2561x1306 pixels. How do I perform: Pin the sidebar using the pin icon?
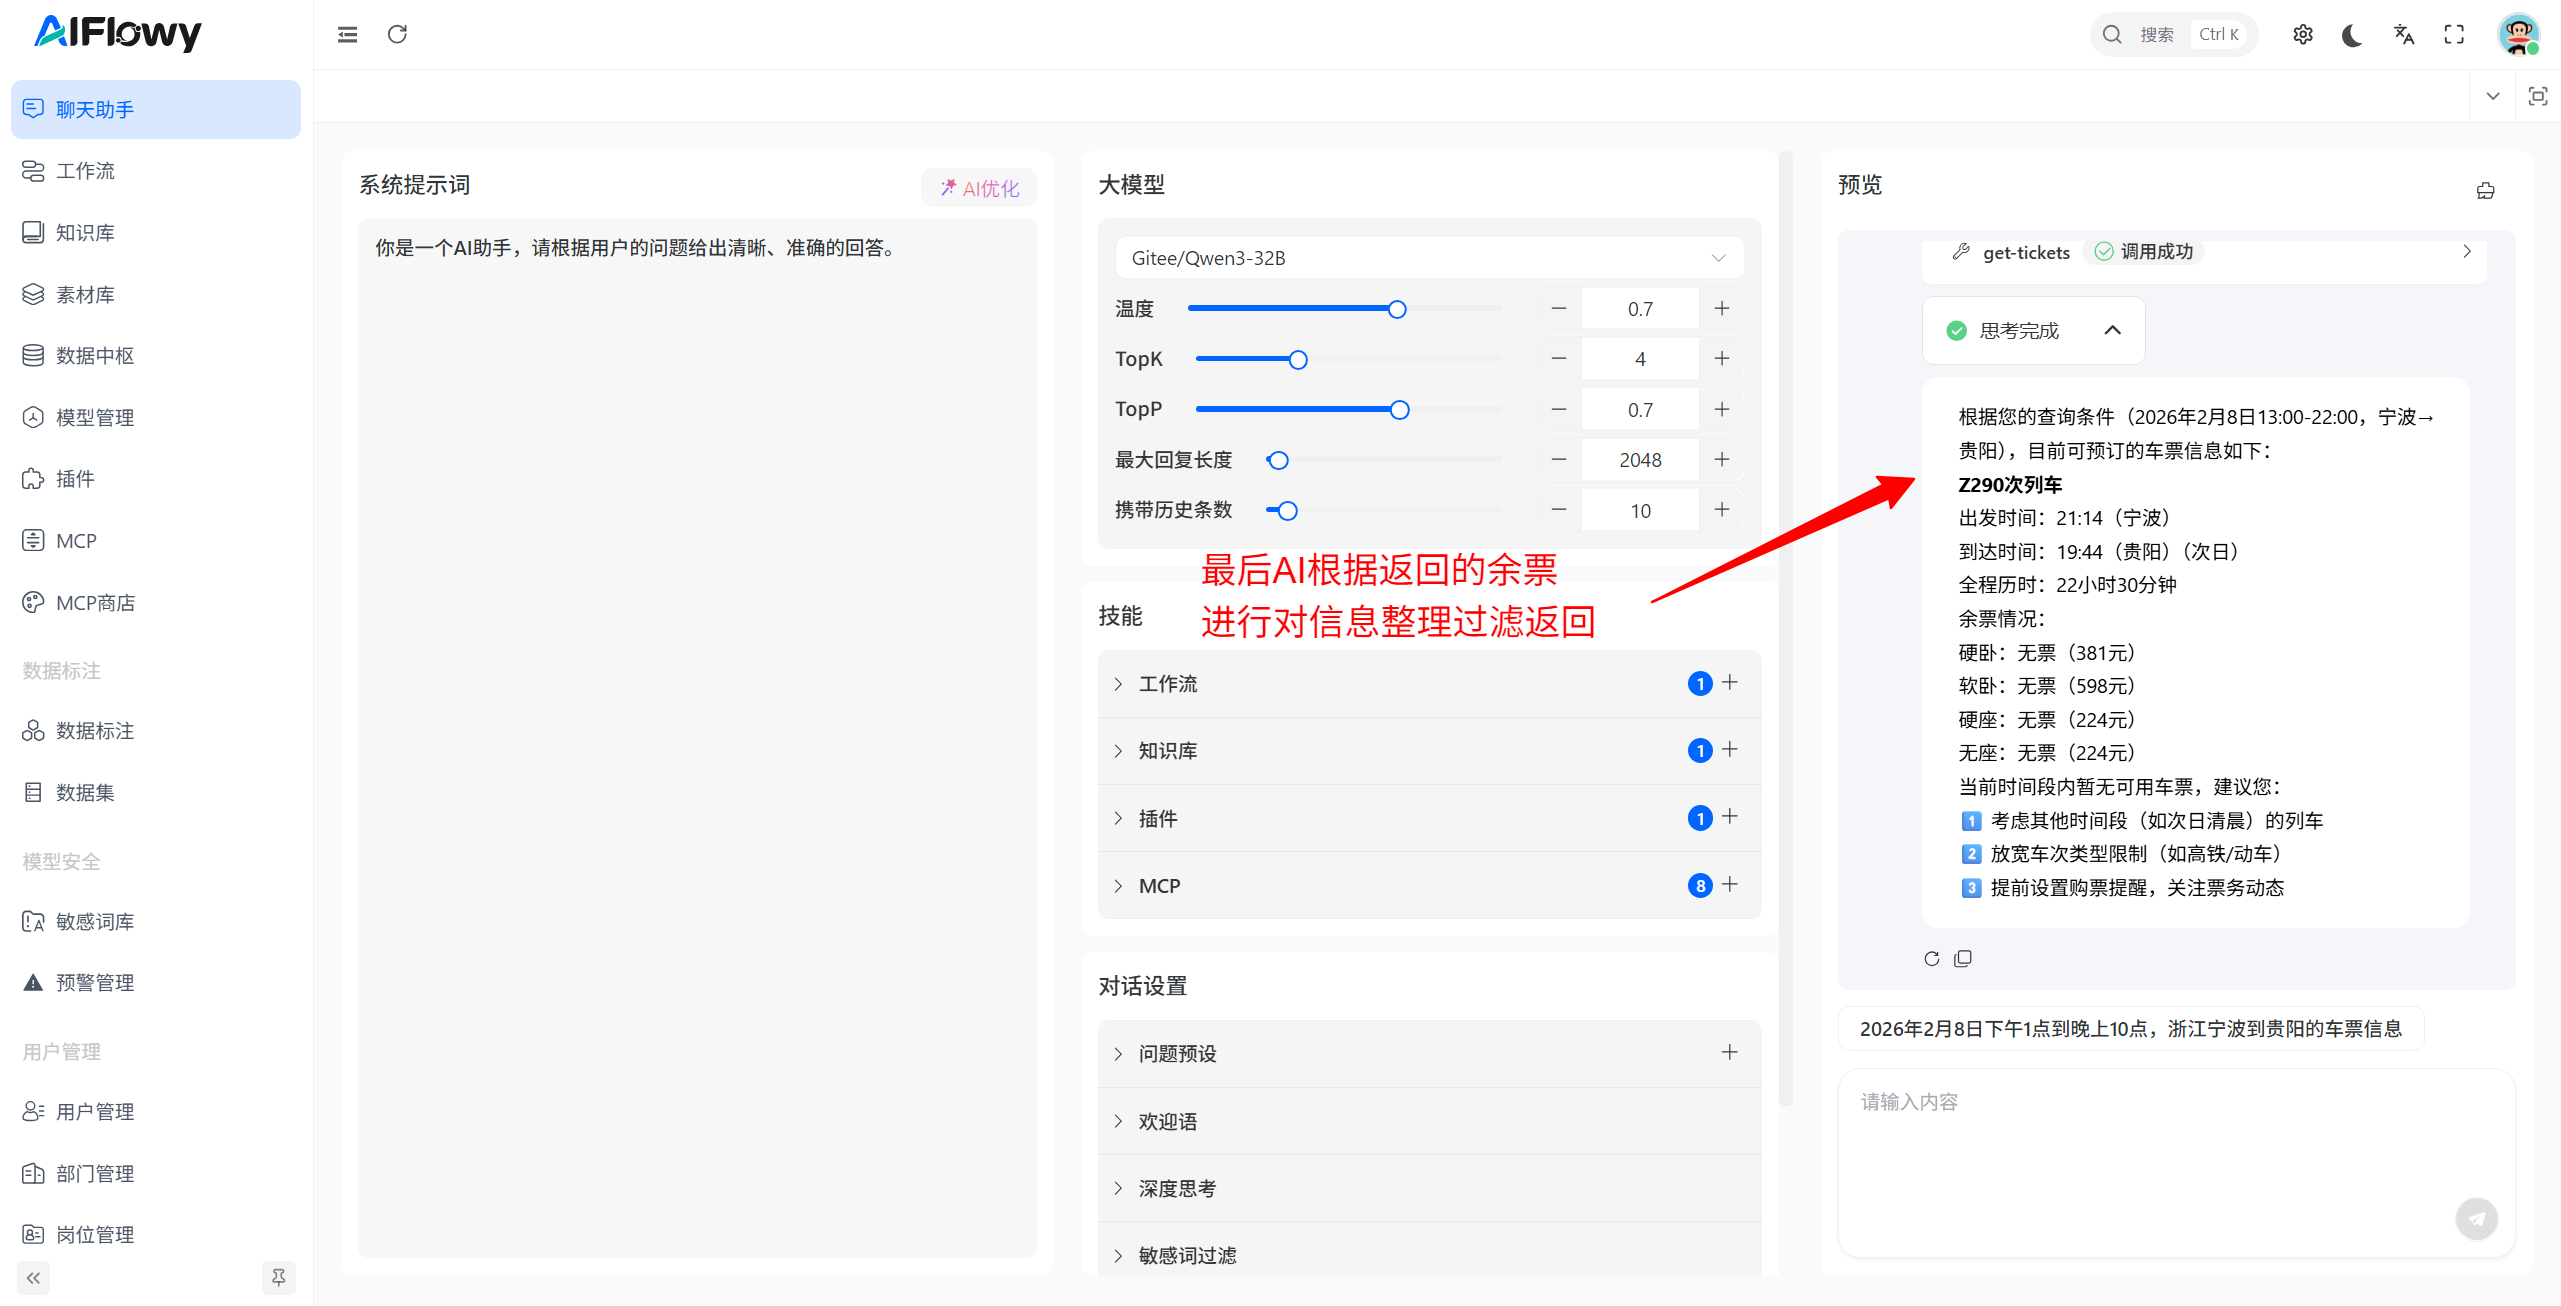click(278, 1277)
